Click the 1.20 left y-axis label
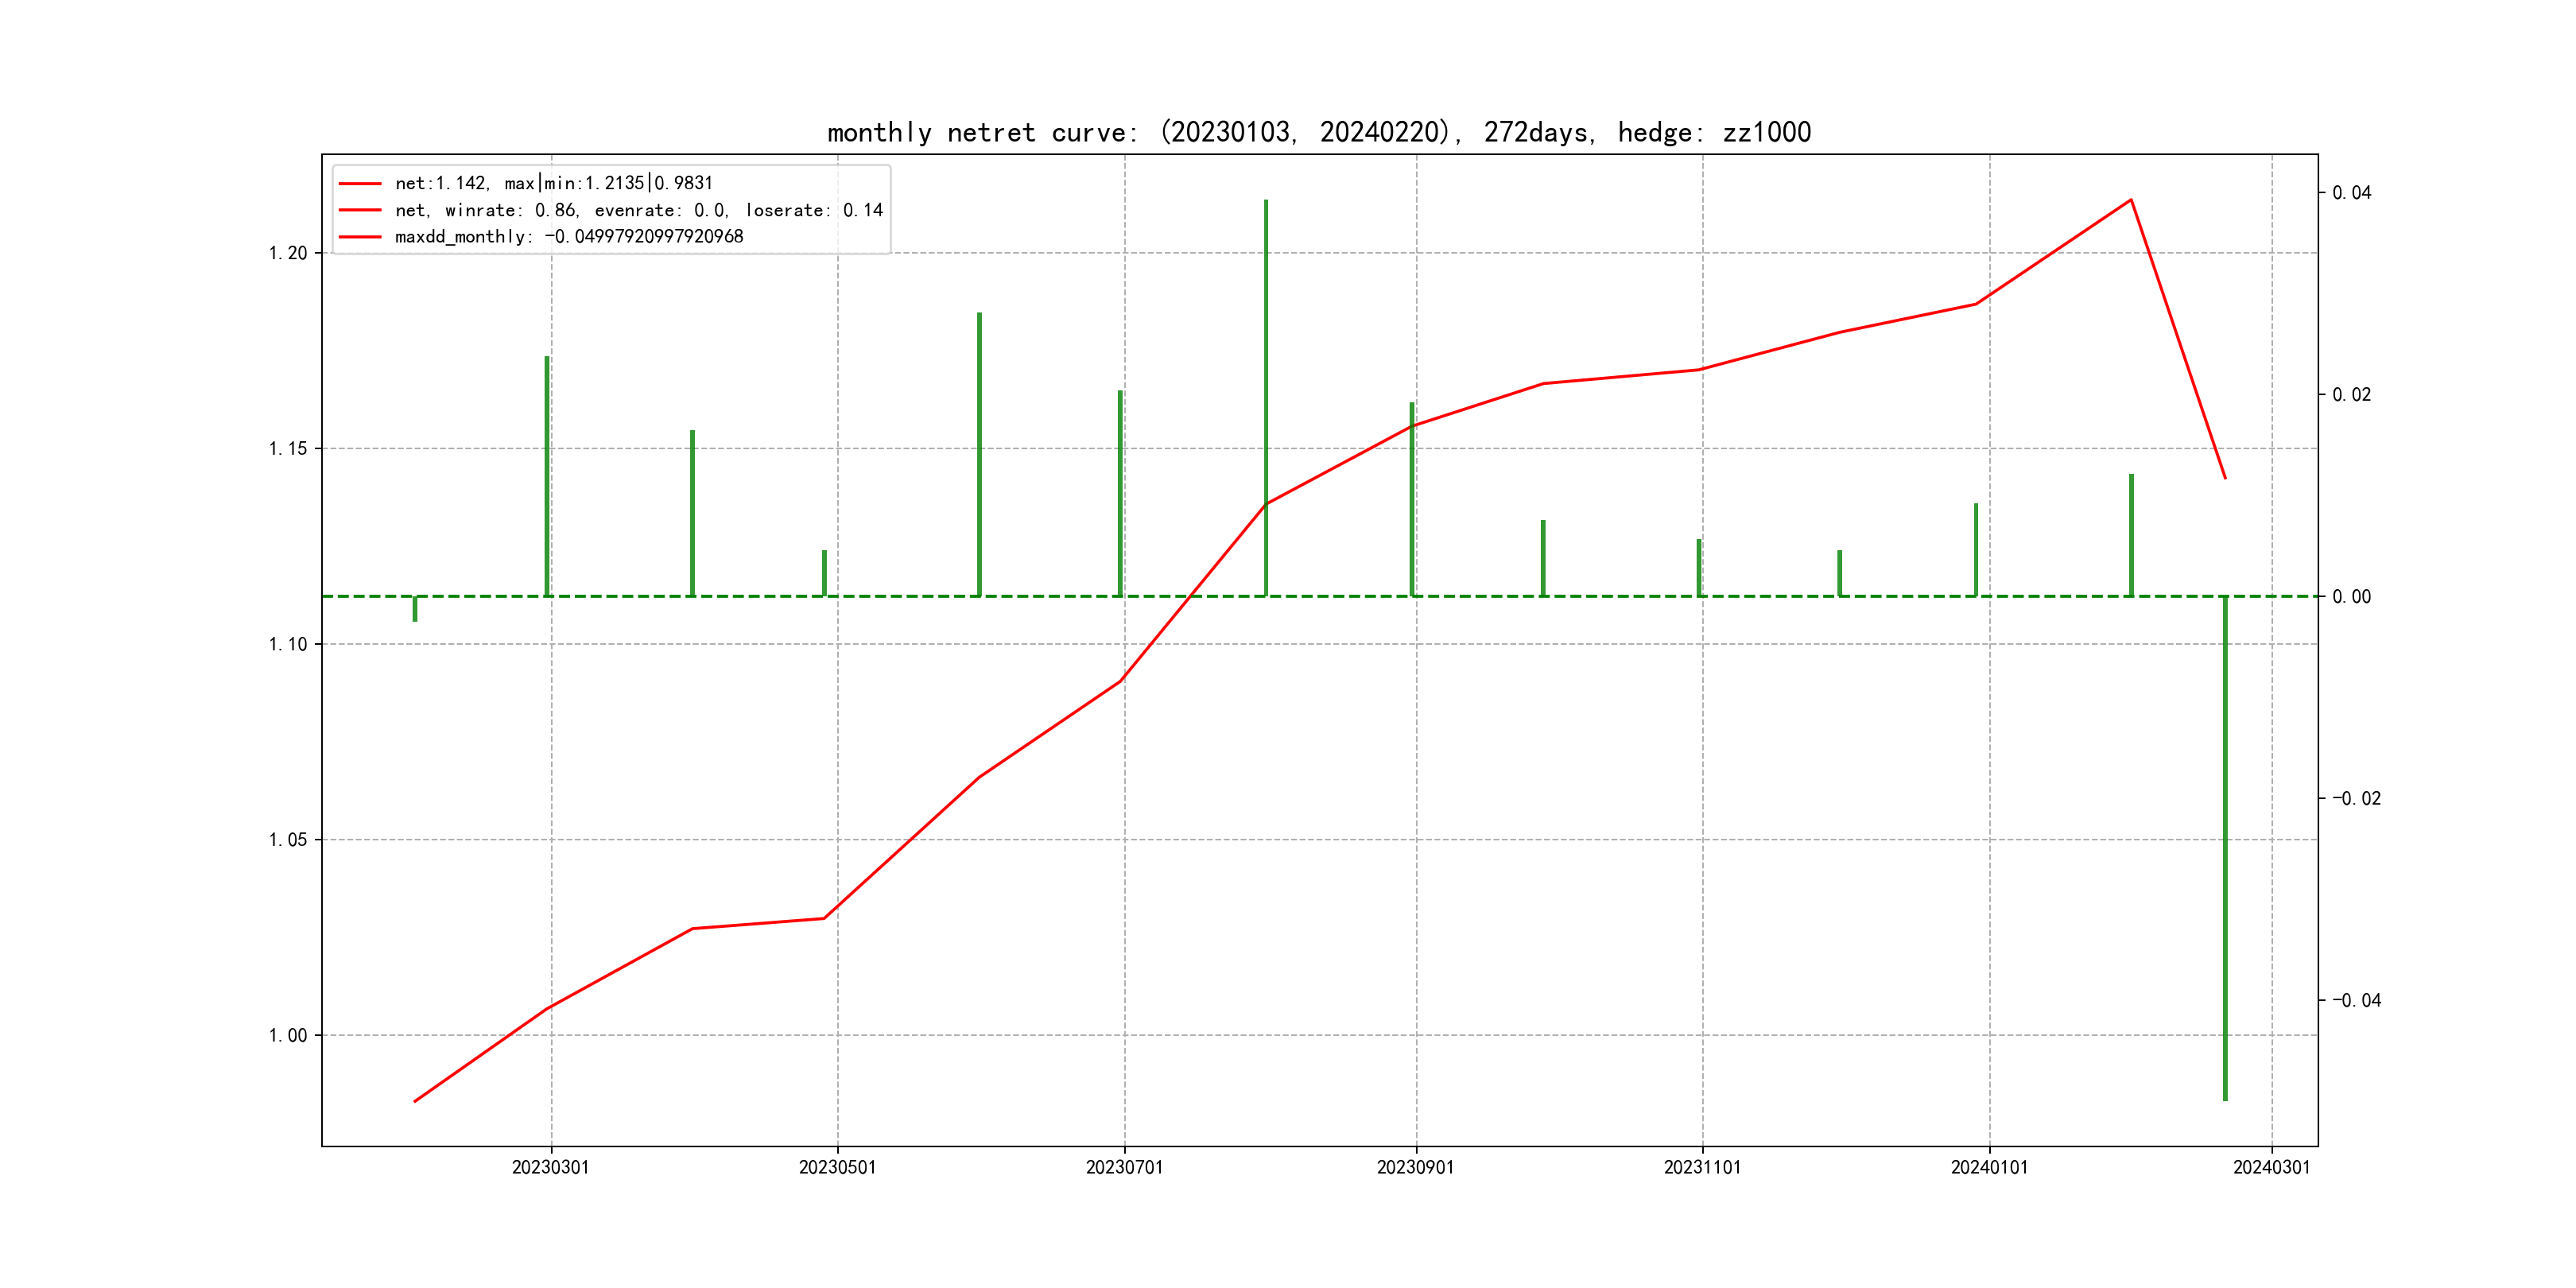The width and height of the screenshot is (2576, 1288). pyautogui.click(x=288, y=253)
